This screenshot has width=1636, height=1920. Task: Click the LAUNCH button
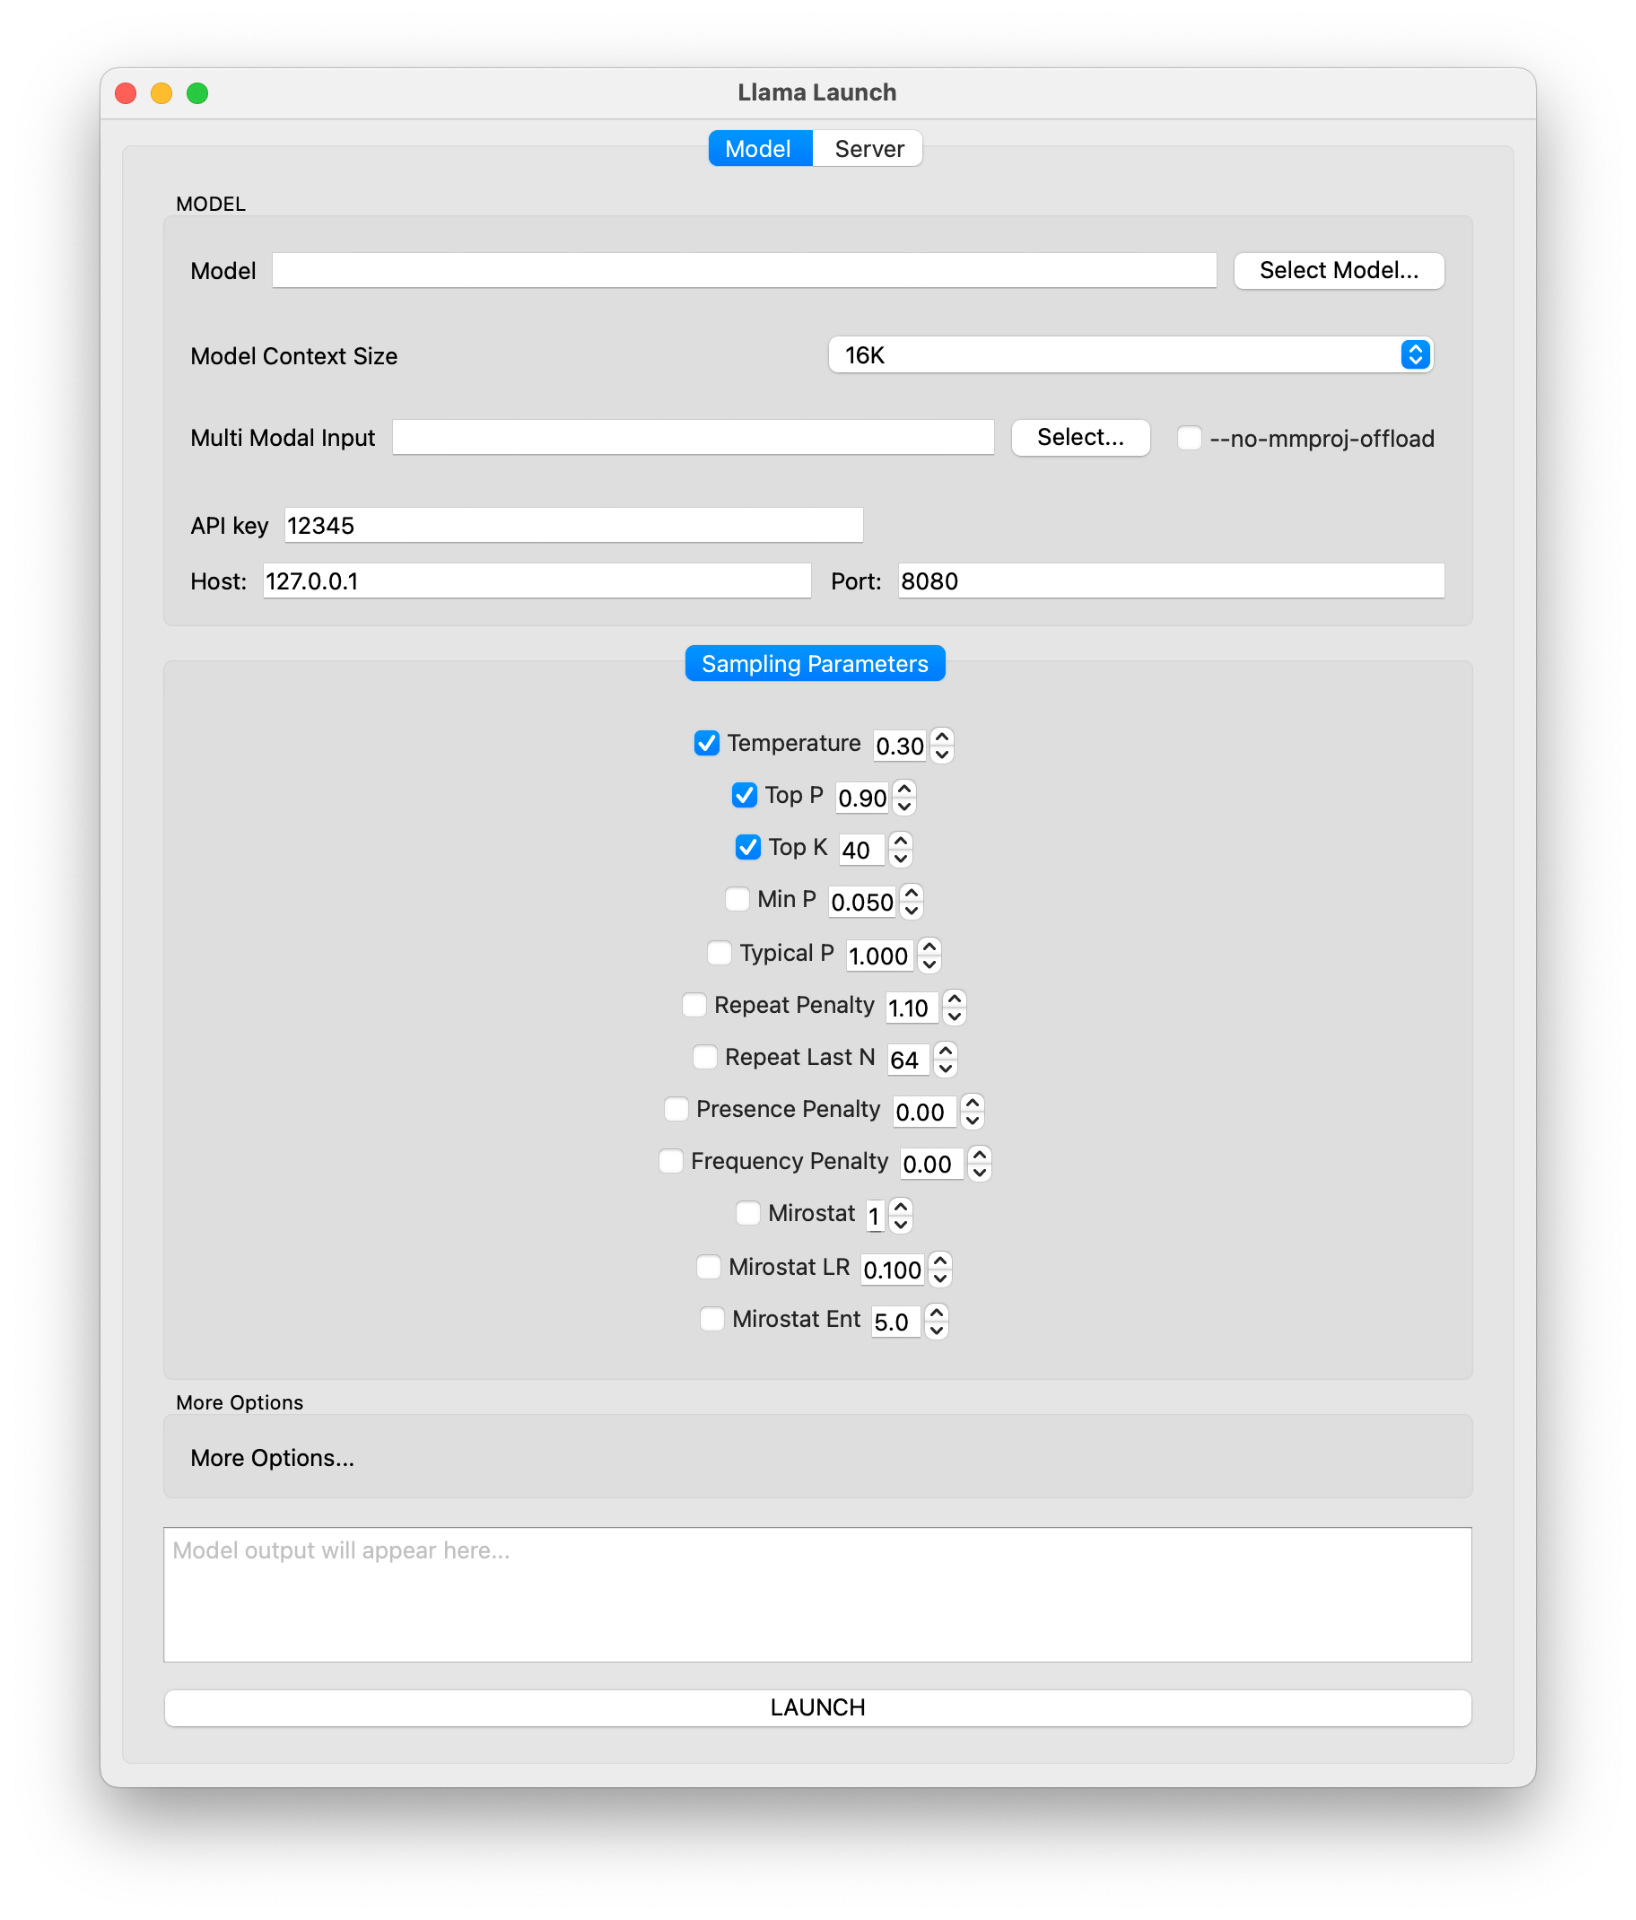point(818,1707)
